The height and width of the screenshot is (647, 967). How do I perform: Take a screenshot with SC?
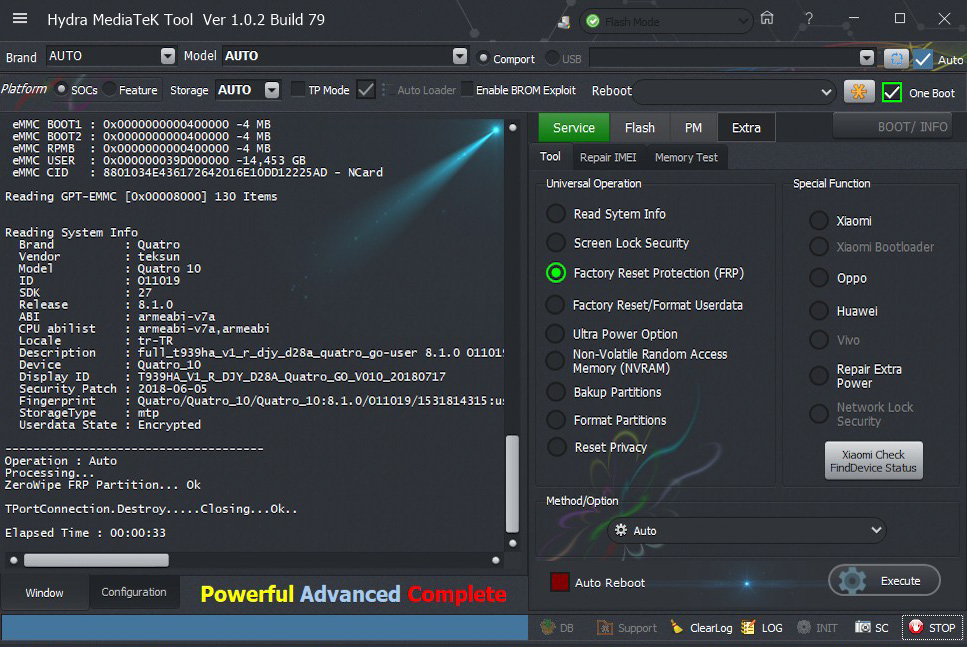871,628
